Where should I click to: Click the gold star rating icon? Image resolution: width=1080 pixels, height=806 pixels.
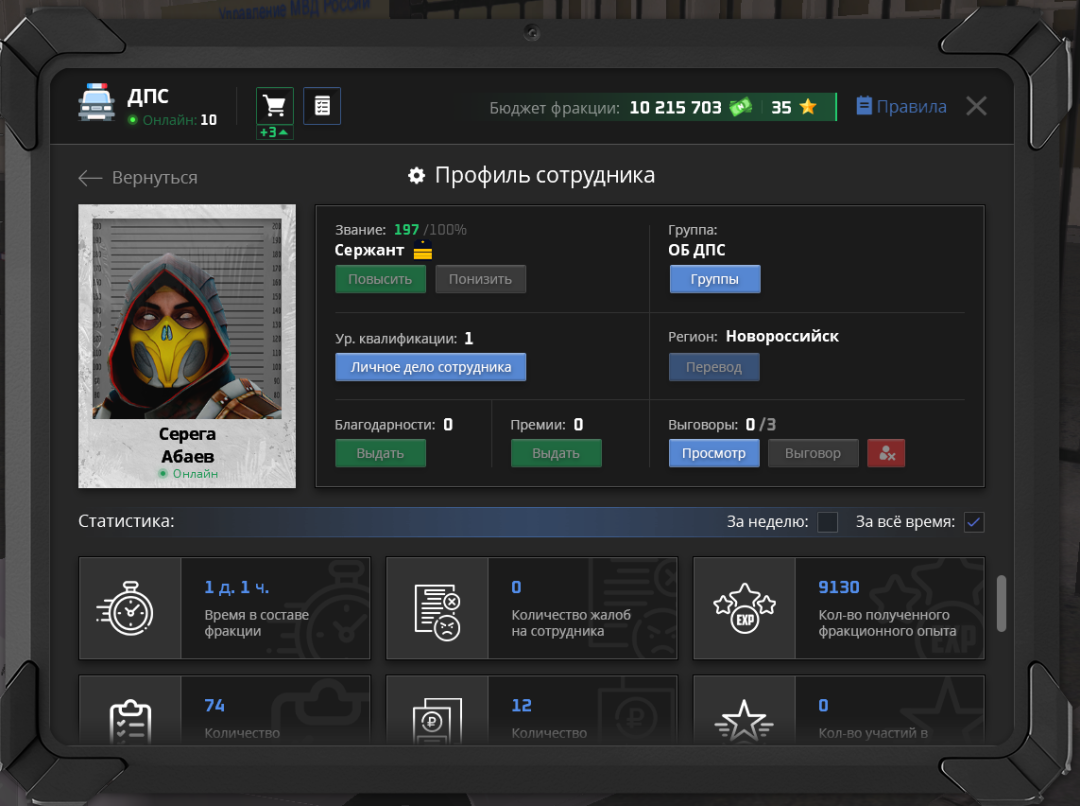coord(808,107)
